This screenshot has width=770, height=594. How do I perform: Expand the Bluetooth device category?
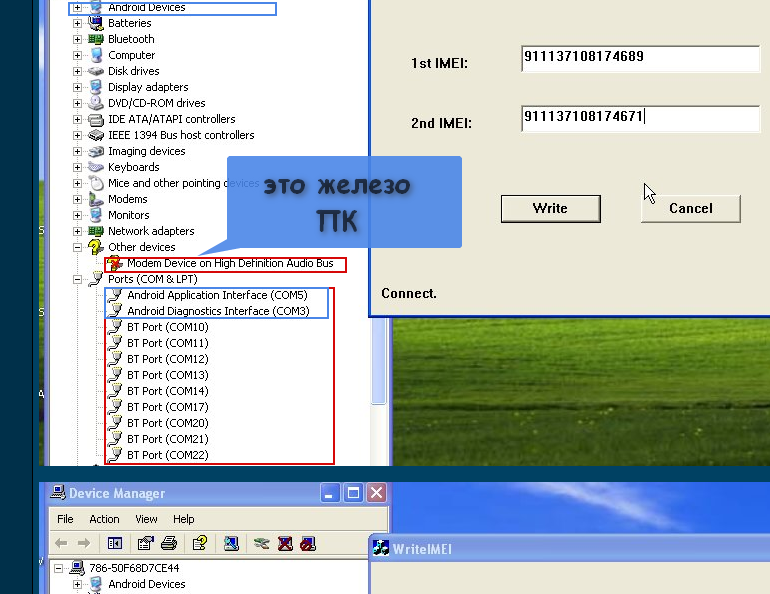(77, 39)
